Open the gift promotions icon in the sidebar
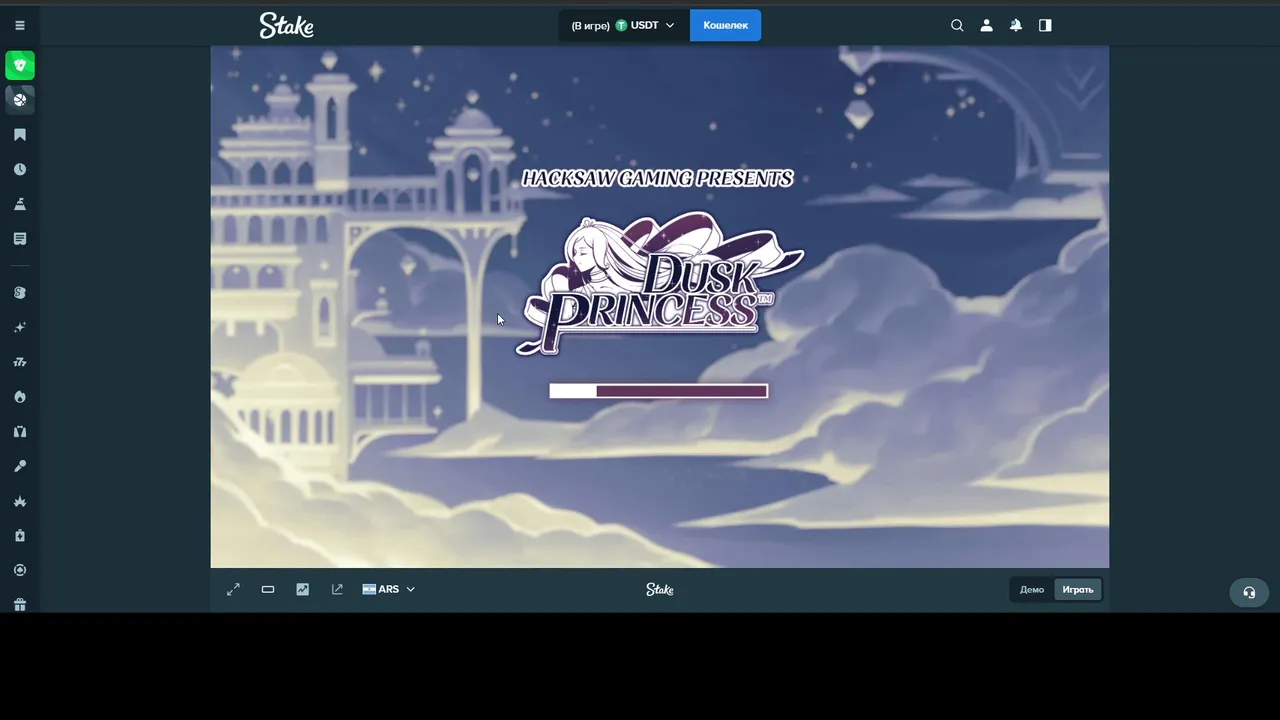Screen dimensions: 1280x720 click(20, 604)
